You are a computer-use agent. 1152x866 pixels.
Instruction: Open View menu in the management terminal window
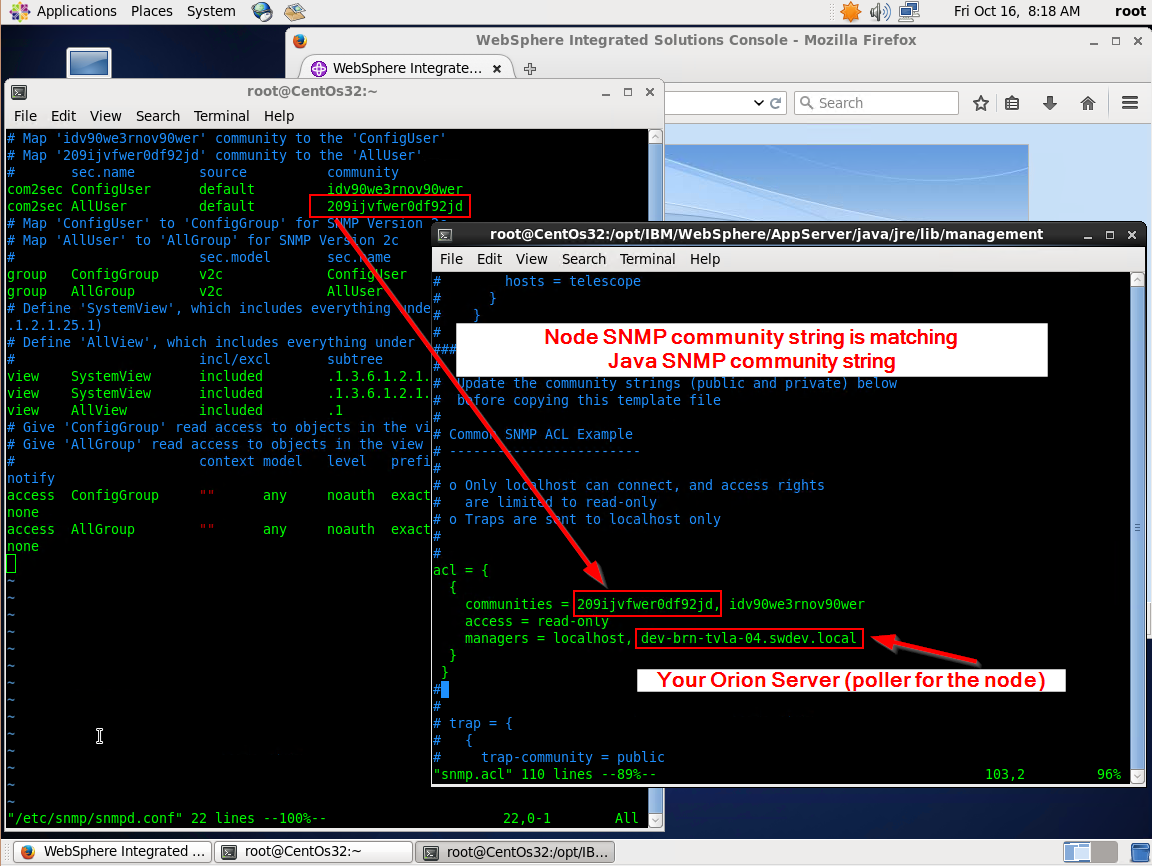pyautogui.click(x=532, y=259)
